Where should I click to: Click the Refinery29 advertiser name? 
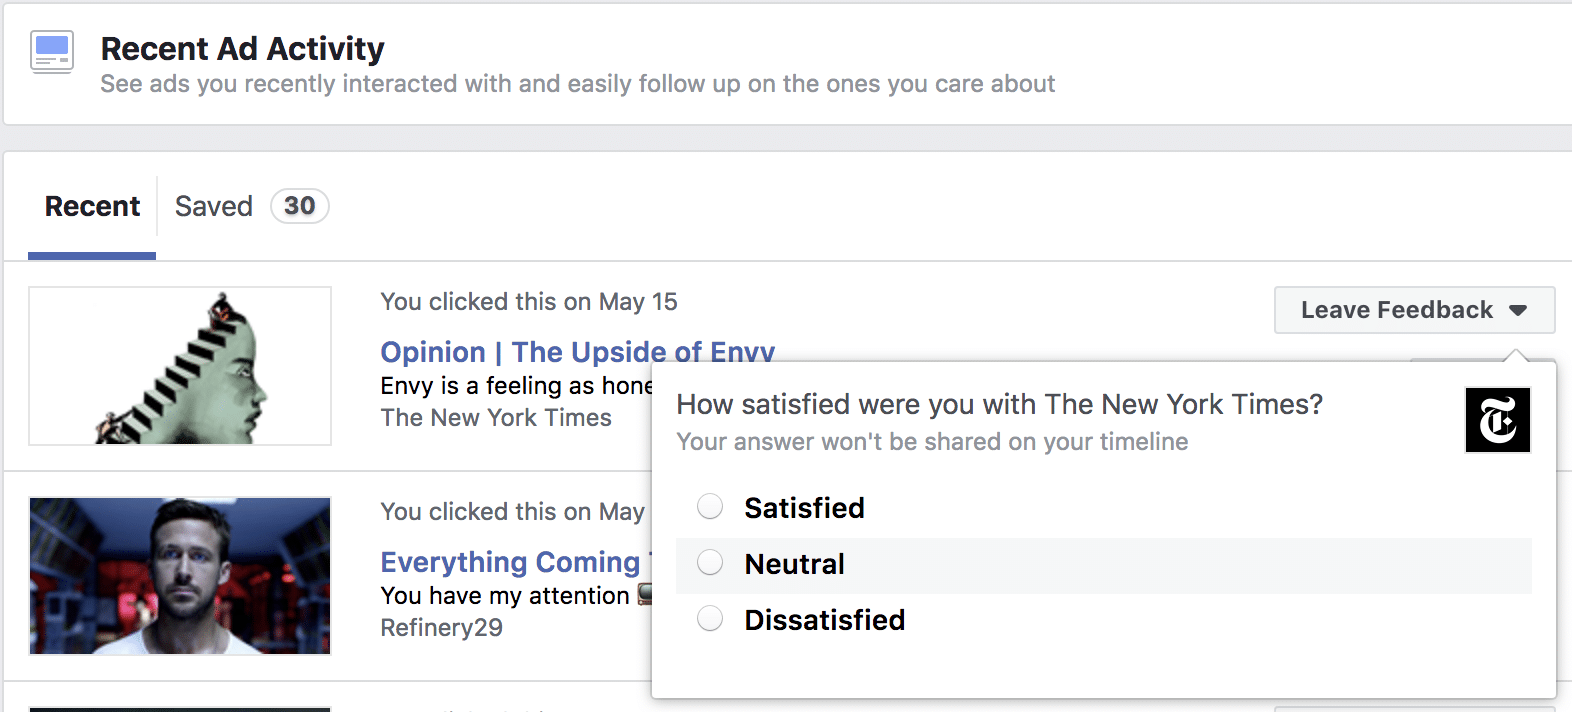pos(441,628)
